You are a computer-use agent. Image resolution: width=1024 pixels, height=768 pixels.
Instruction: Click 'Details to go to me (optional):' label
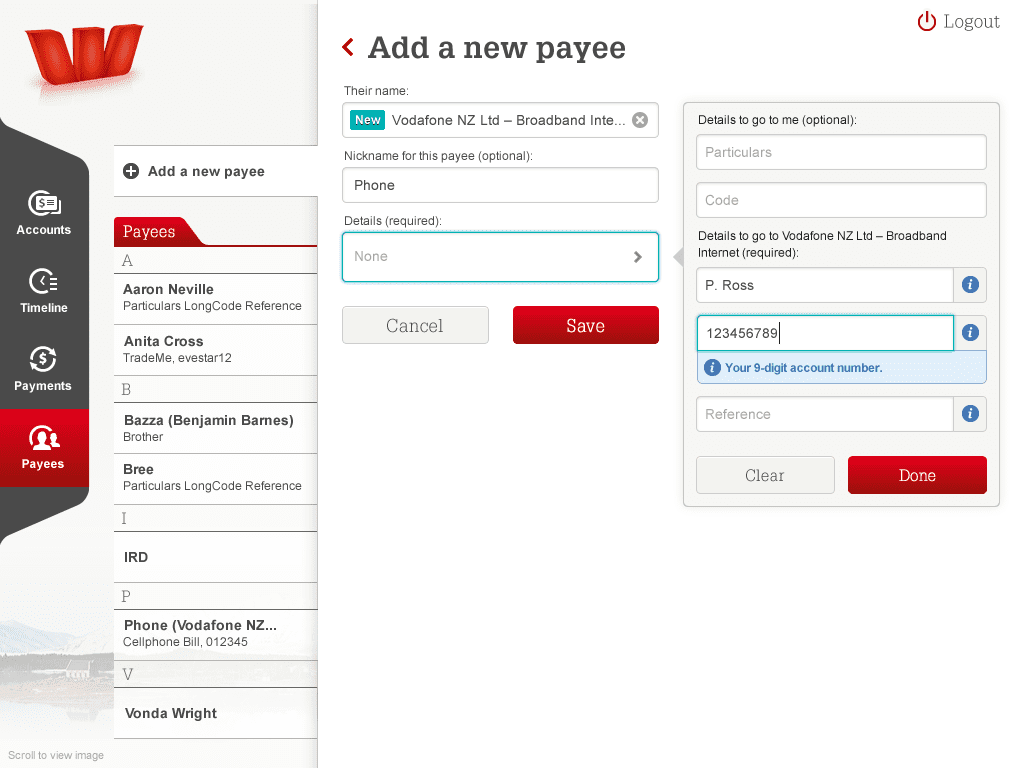[x=777, y=120]
